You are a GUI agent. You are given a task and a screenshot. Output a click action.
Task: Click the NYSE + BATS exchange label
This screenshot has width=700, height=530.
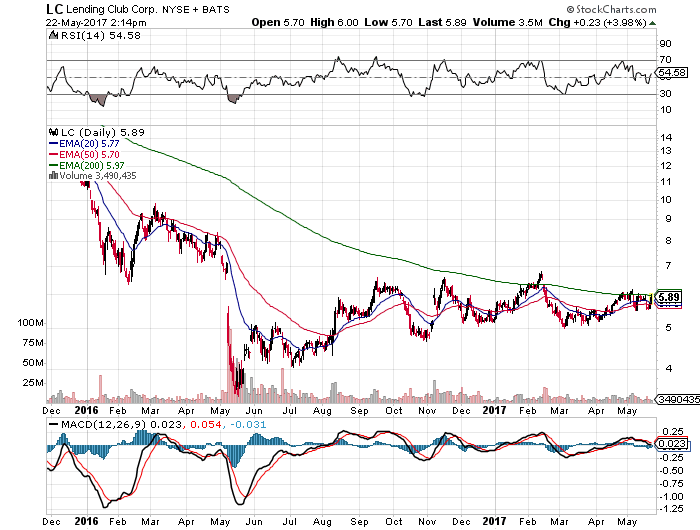[196, 9]
